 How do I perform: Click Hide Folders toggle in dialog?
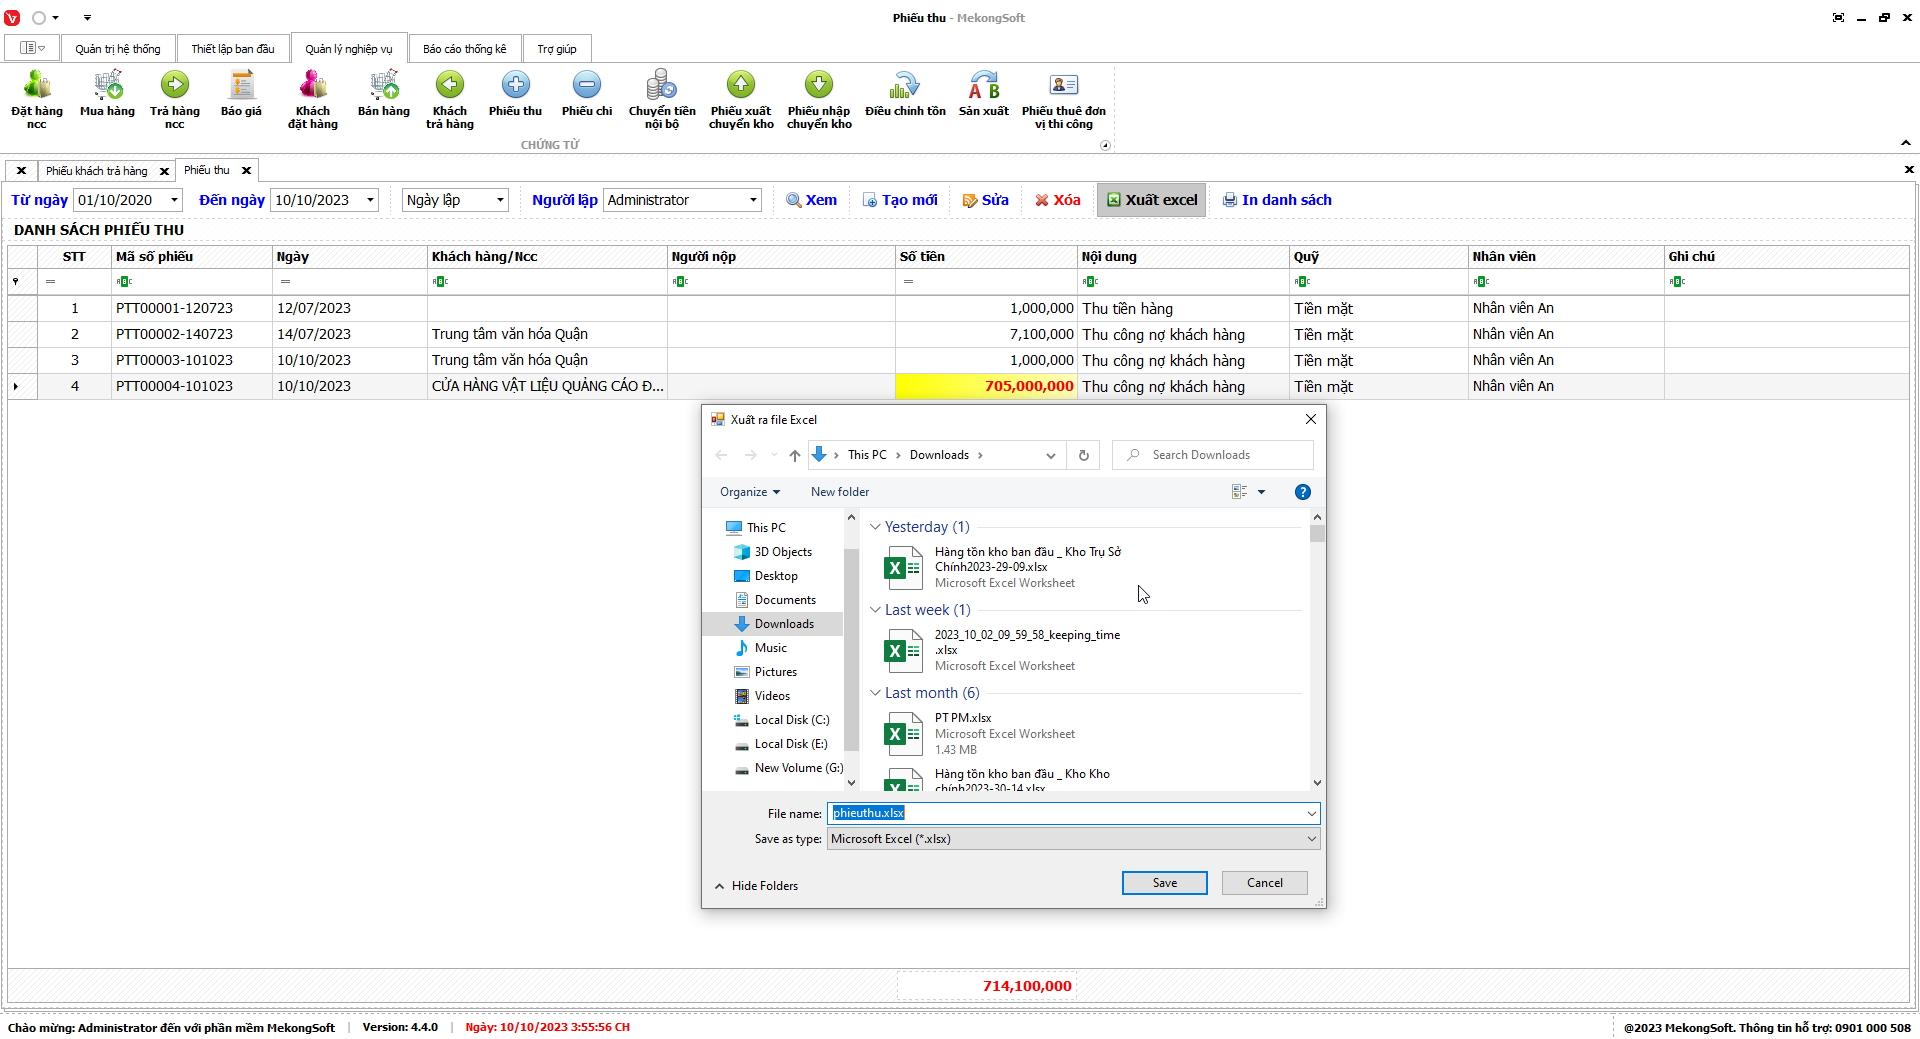point(756,886)
